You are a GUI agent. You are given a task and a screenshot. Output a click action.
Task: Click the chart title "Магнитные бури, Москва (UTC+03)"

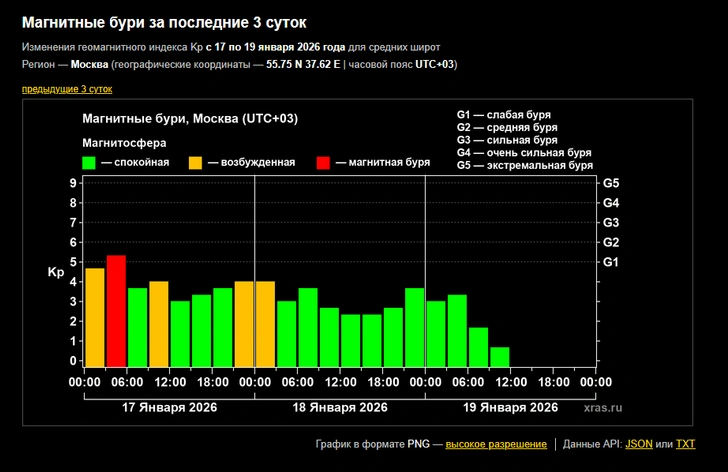coord(190,119)
